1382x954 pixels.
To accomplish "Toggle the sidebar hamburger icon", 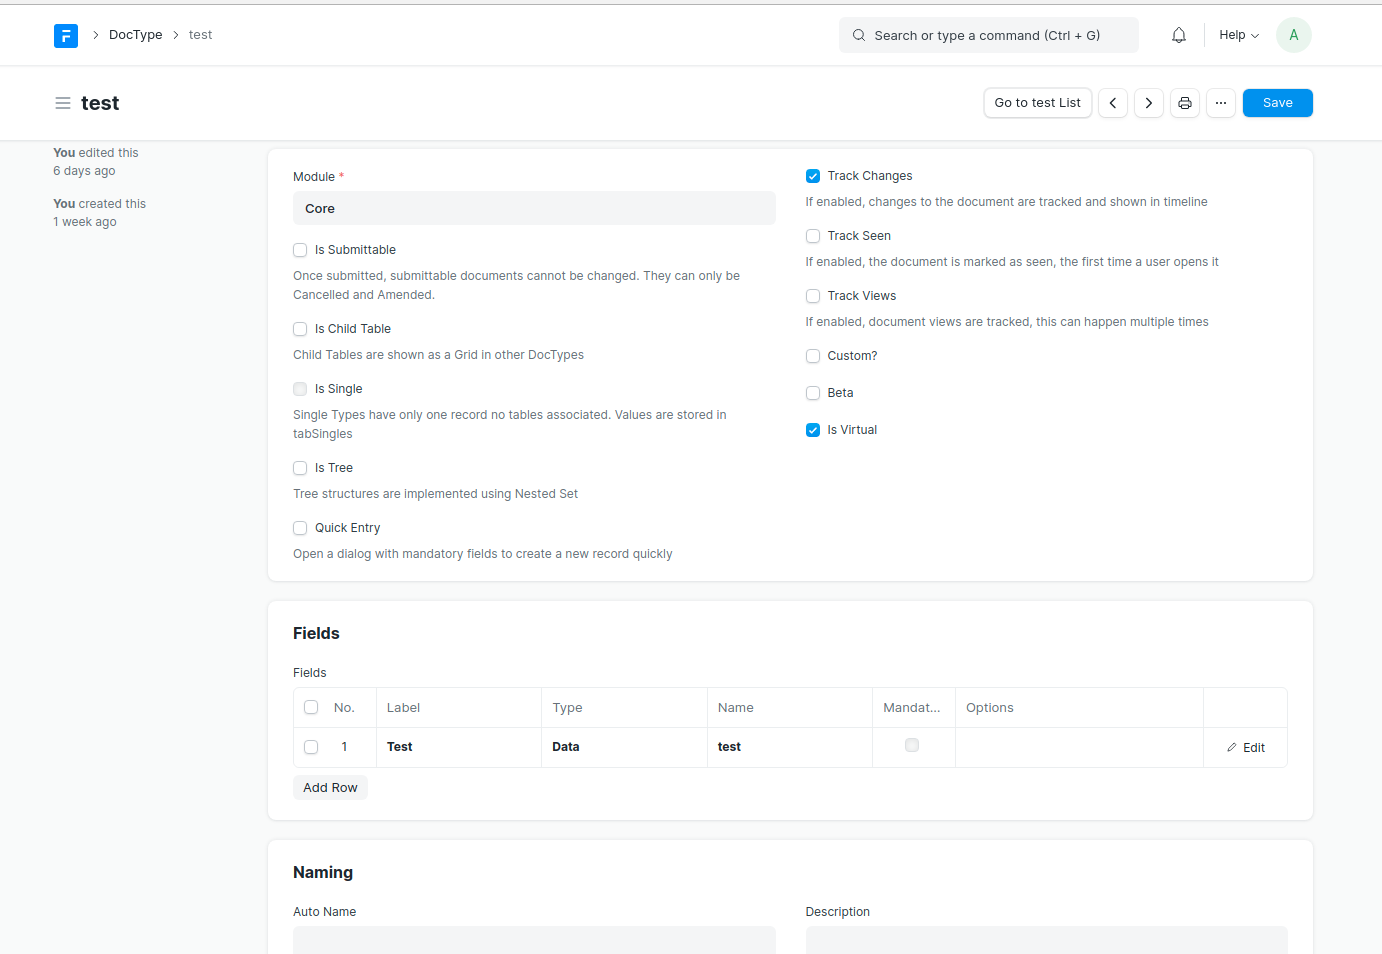I will [x=63, y=103].
